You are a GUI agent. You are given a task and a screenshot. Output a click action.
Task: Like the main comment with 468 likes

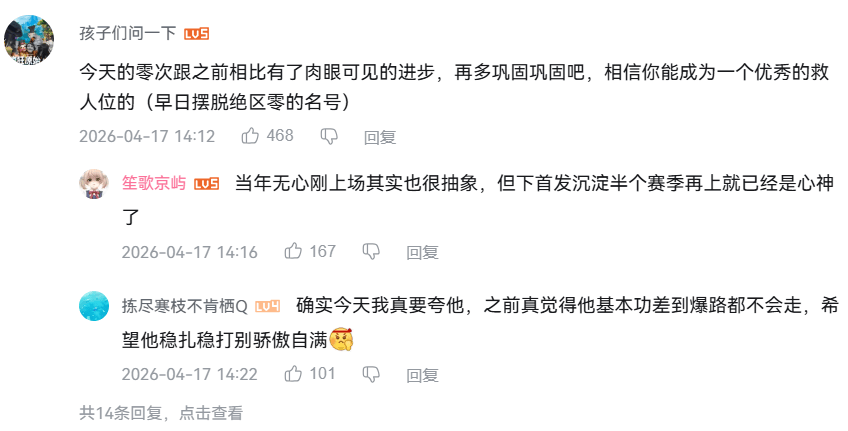(250, 136)
